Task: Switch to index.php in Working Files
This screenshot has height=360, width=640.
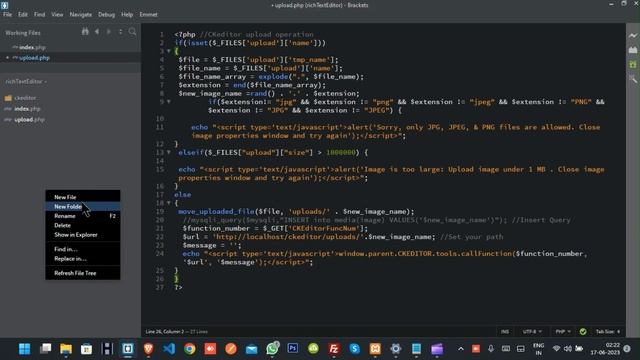Action: click(32, 47)
